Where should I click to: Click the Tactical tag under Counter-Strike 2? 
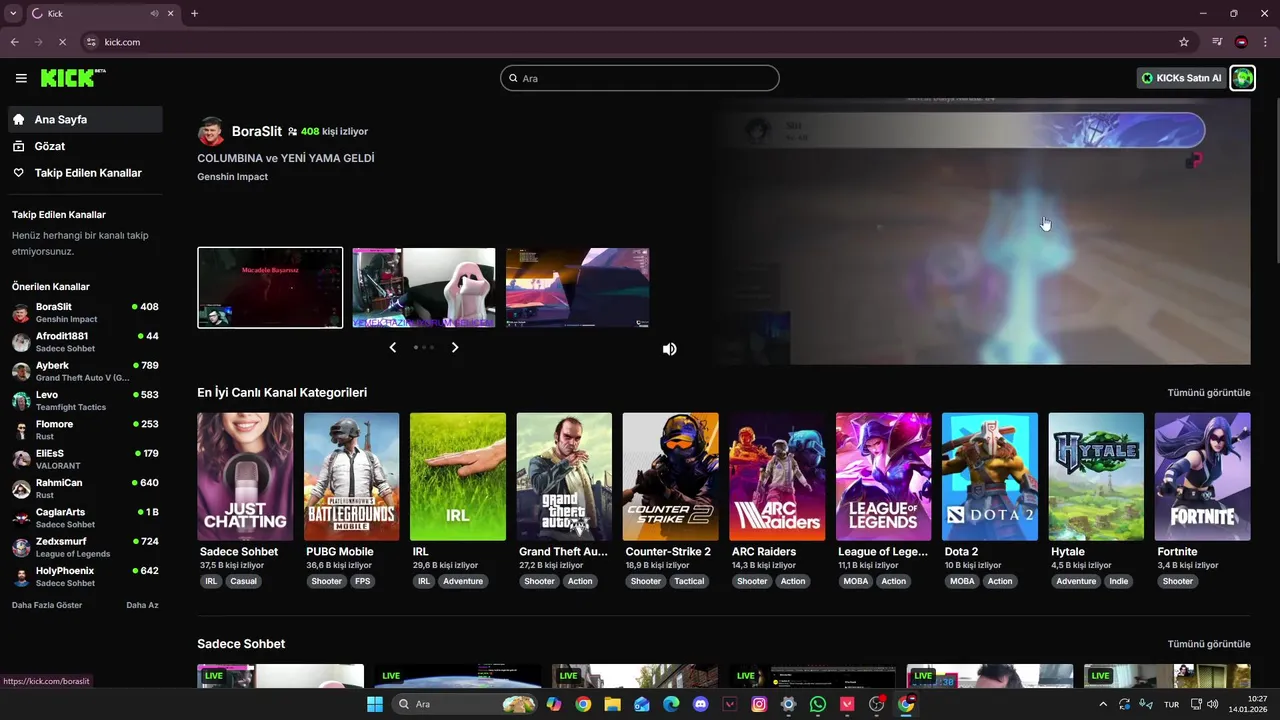[689, 581]
